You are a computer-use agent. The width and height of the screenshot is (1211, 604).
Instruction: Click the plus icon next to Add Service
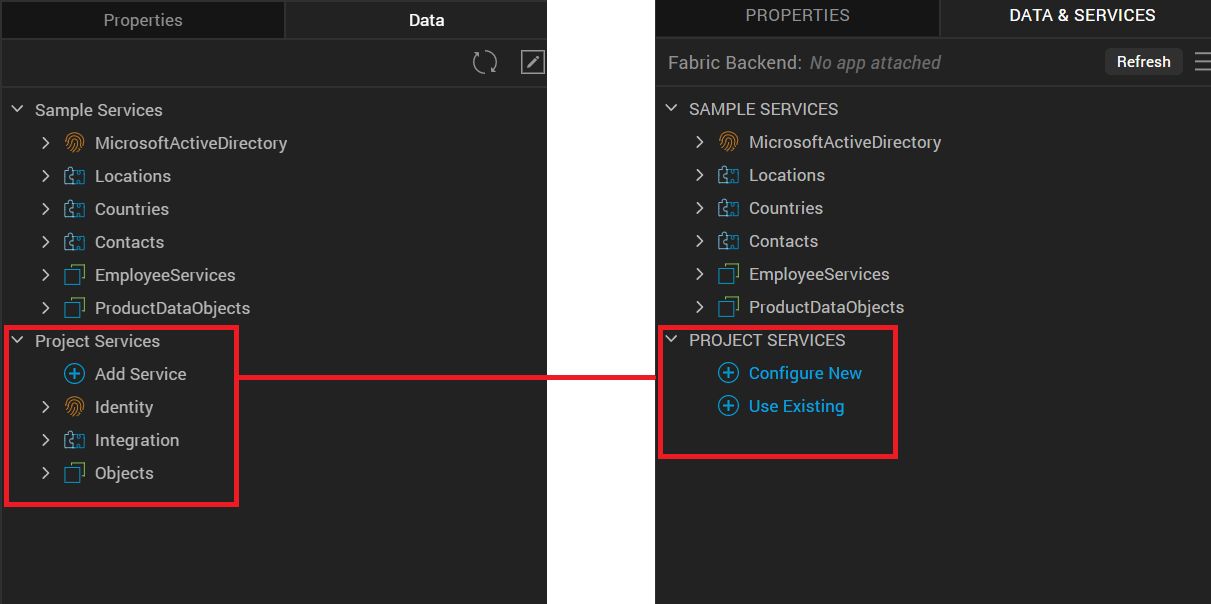coord(74,374)
